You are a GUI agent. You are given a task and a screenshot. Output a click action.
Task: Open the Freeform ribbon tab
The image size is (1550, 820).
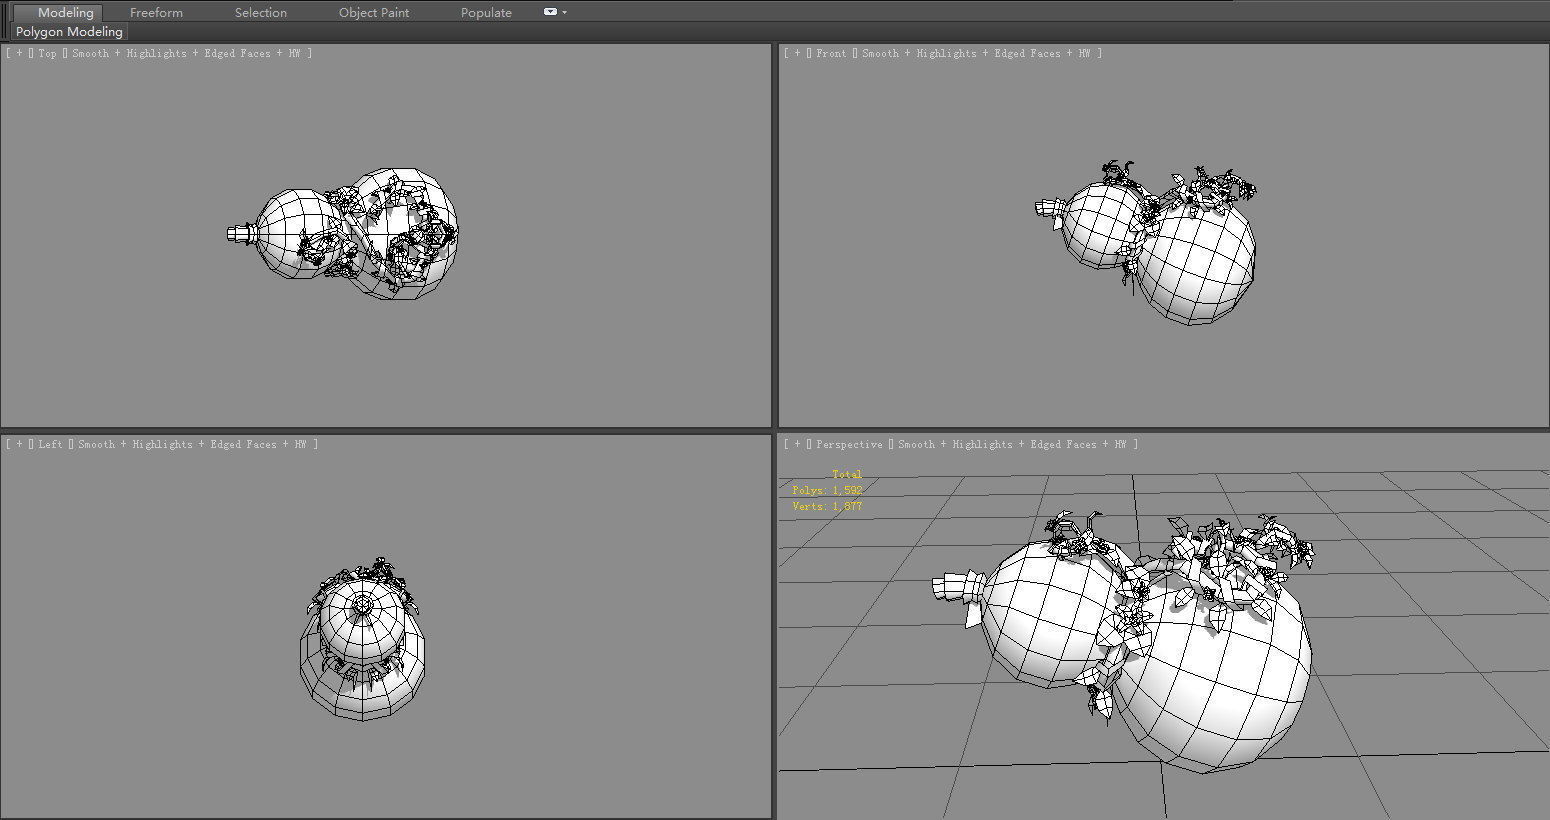(x=156, y=12)
